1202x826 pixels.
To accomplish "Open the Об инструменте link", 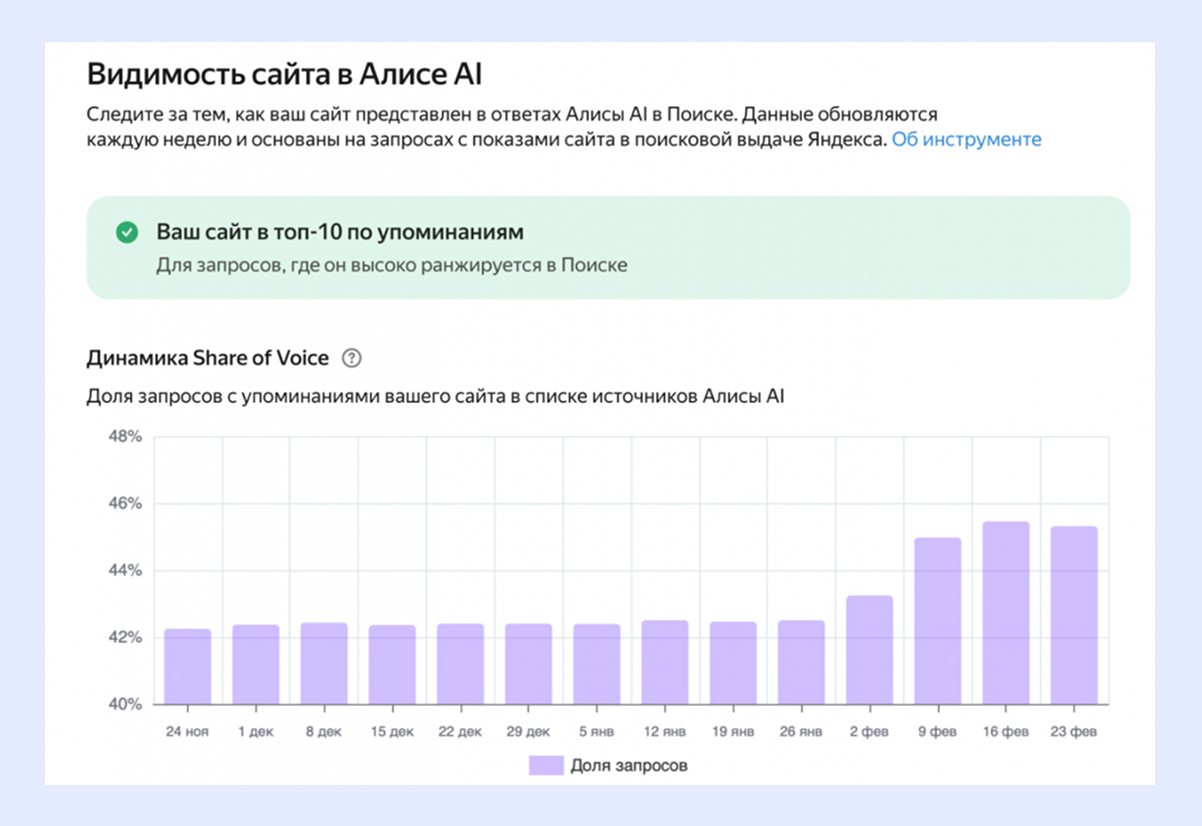I will pos(969,140).
